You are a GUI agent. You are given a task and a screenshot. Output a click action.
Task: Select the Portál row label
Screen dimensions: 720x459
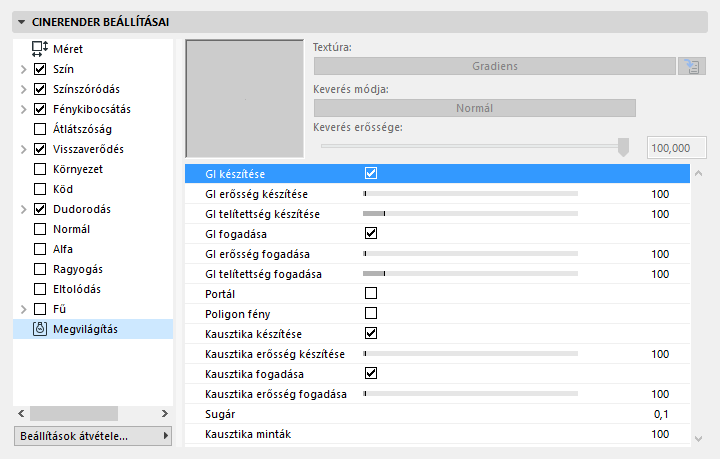click(x=220, y=294)
